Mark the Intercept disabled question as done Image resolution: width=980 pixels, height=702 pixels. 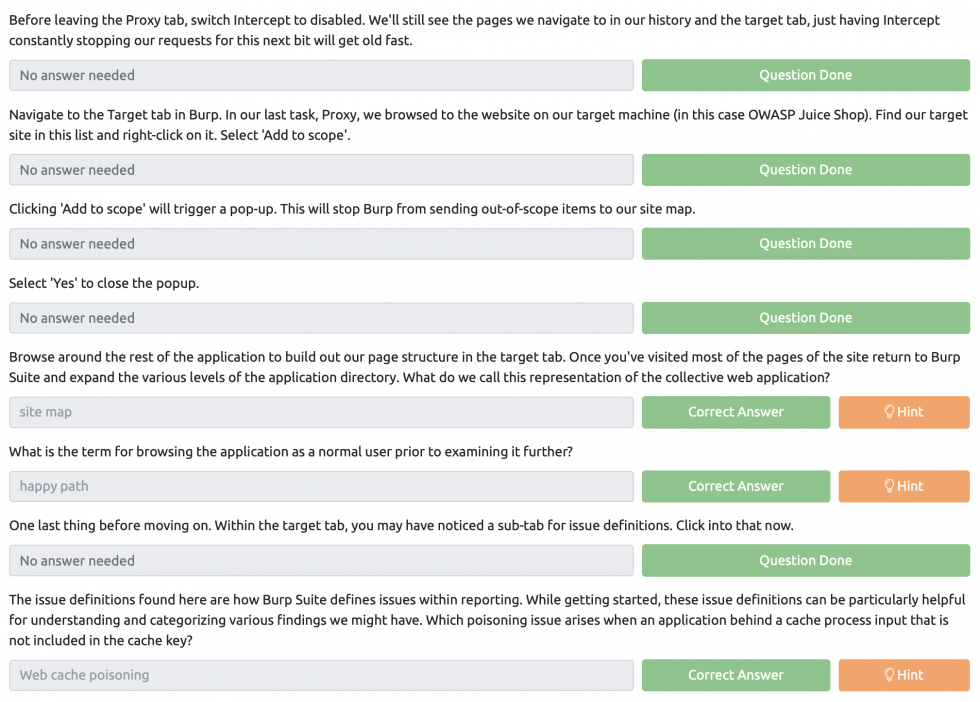[x=806, y=75]
